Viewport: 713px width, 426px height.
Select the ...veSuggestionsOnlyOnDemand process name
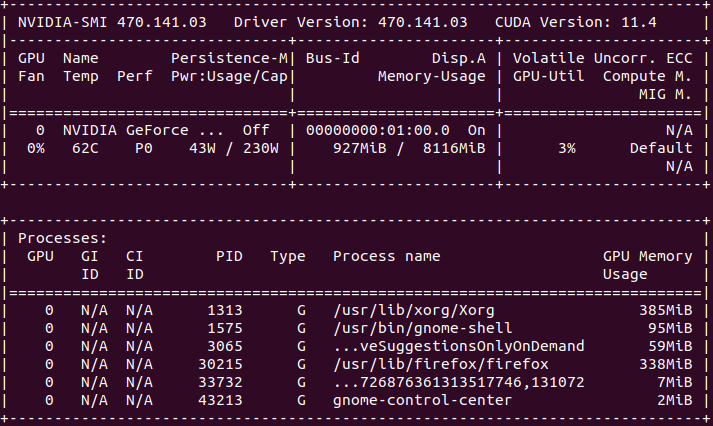[458, 346]
